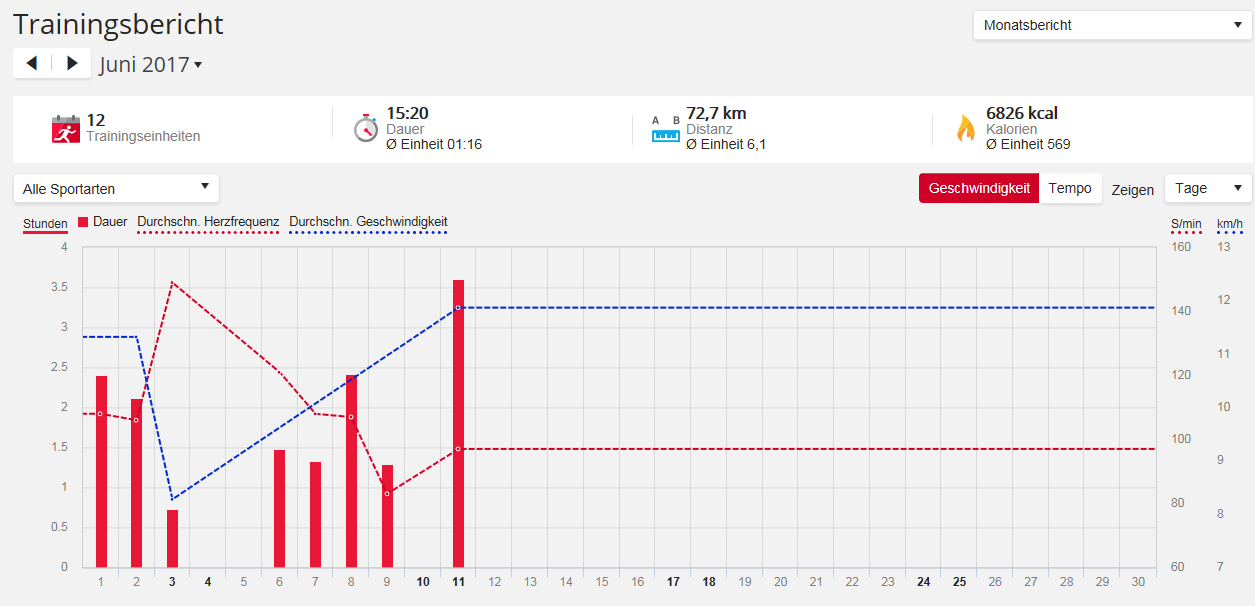Image resolution: width=1255 pixels, height=606 pixels.
Task: Click the previous month arrow
Action: click(x=32, y=64)
